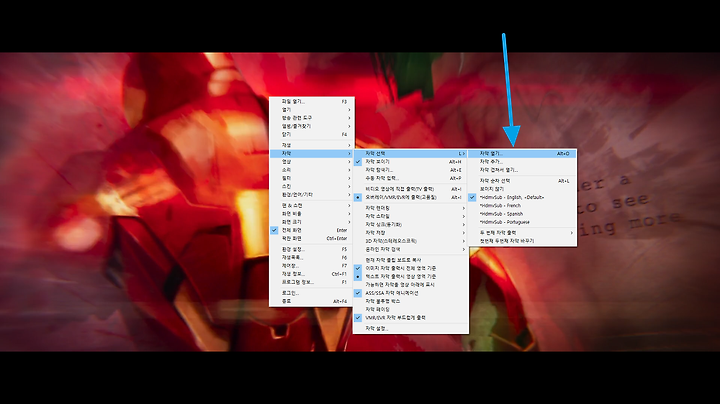The height and width of the screenshot is (404, 720).
Task: Expand '두 번째 자막 출력' submenu
Action: [522, 233]
